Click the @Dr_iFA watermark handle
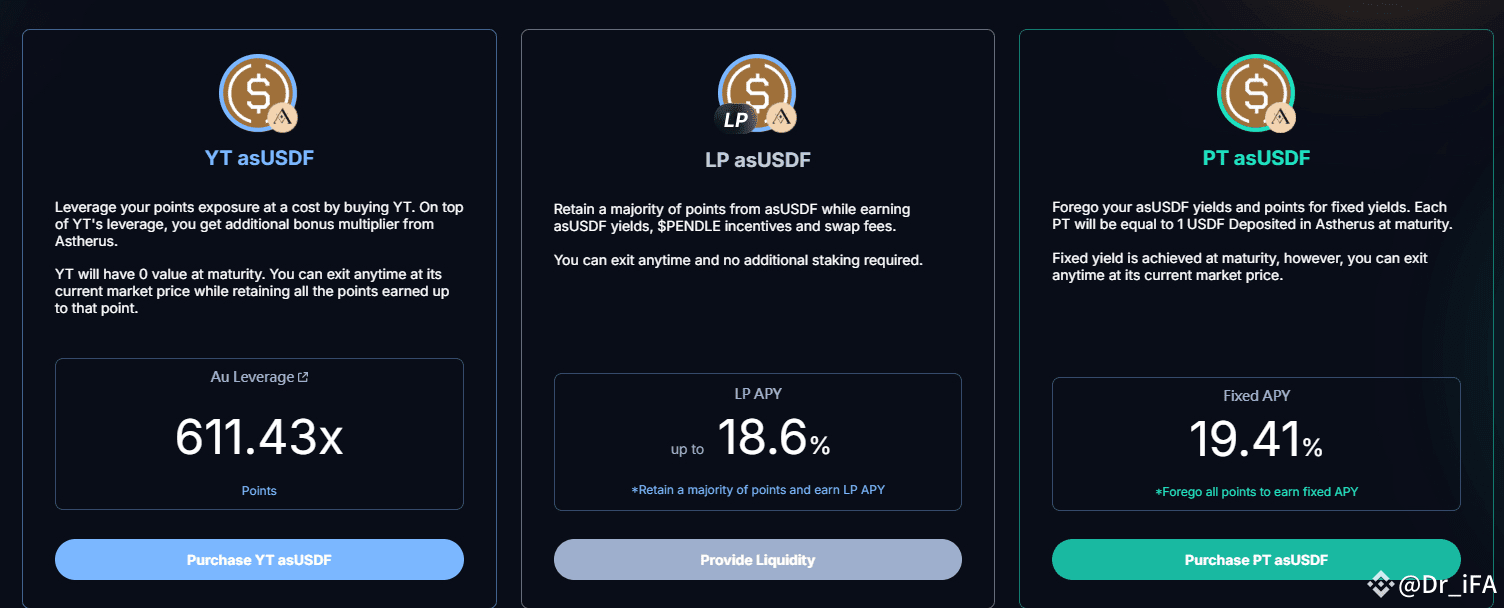 [1446, 583]
